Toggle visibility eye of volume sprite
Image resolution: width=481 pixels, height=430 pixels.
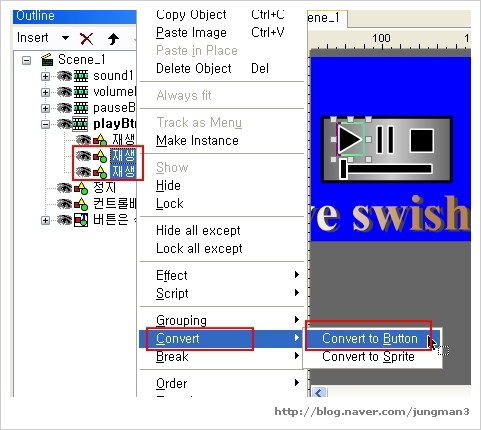(64, 92)
